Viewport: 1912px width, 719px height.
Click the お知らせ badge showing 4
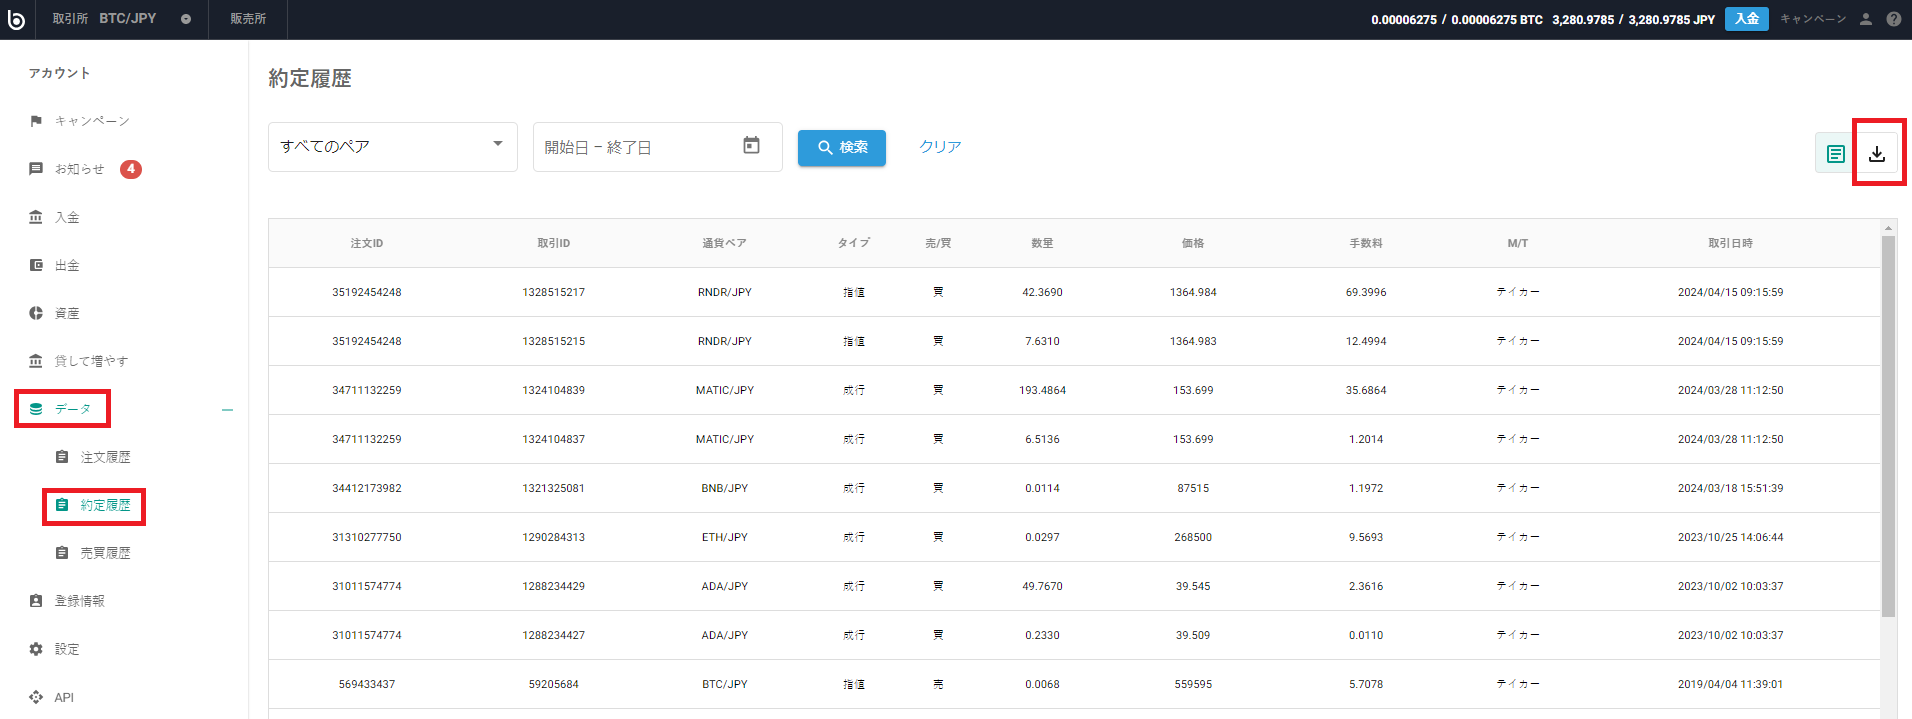click(131, 169)
